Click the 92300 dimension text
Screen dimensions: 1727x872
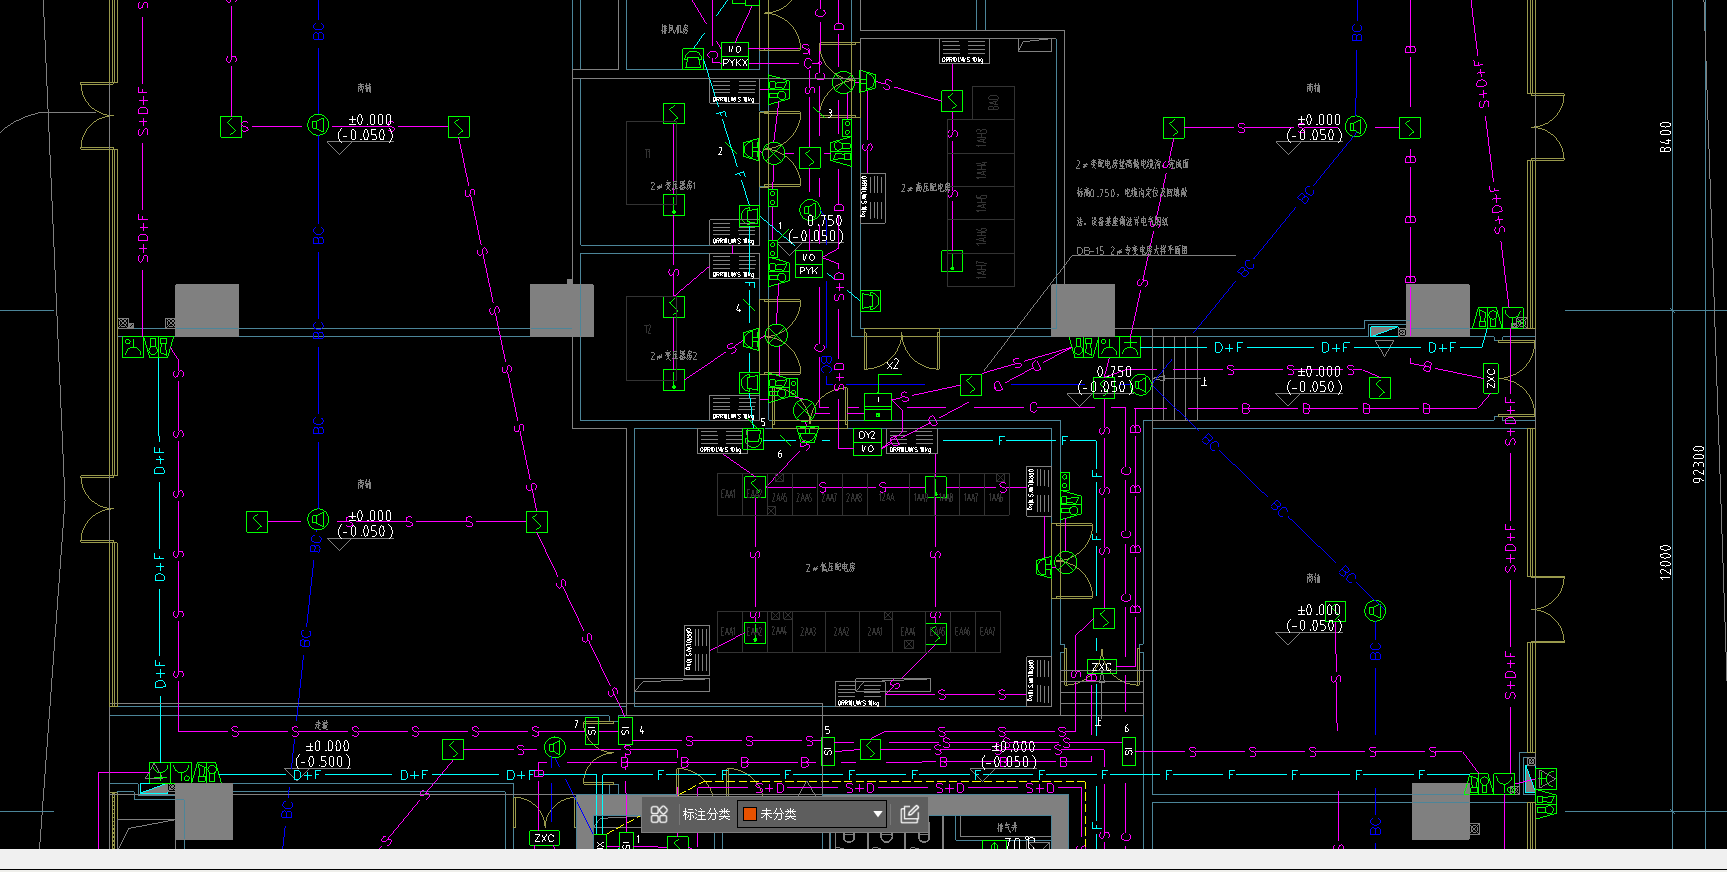(x=1698, y=465)
